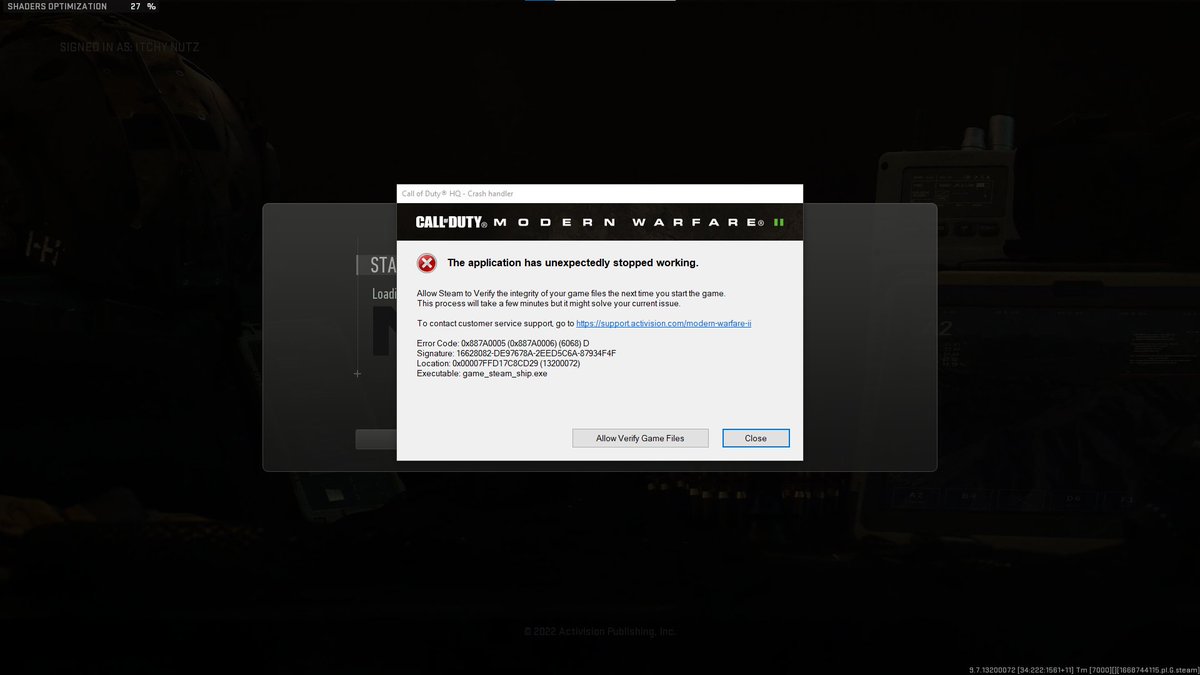Click the Allow Verify Game Files button

point(640,438)
